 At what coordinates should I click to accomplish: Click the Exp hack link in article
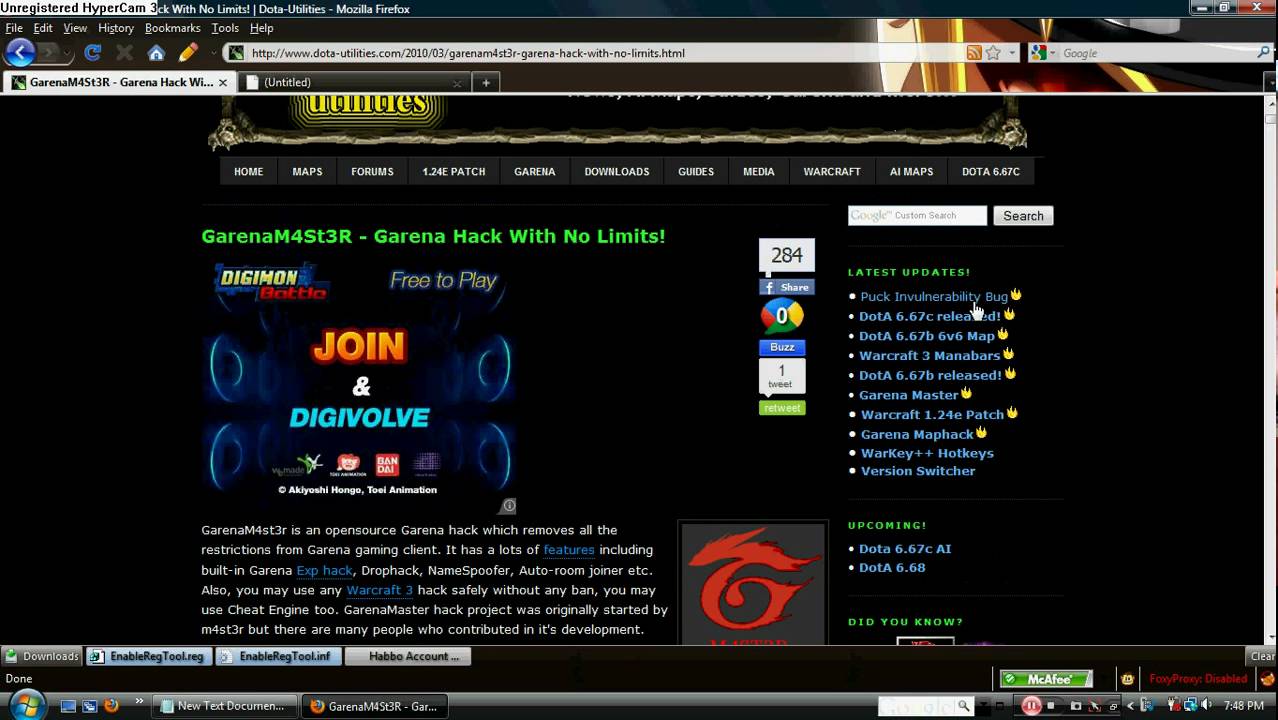[324, 571]
